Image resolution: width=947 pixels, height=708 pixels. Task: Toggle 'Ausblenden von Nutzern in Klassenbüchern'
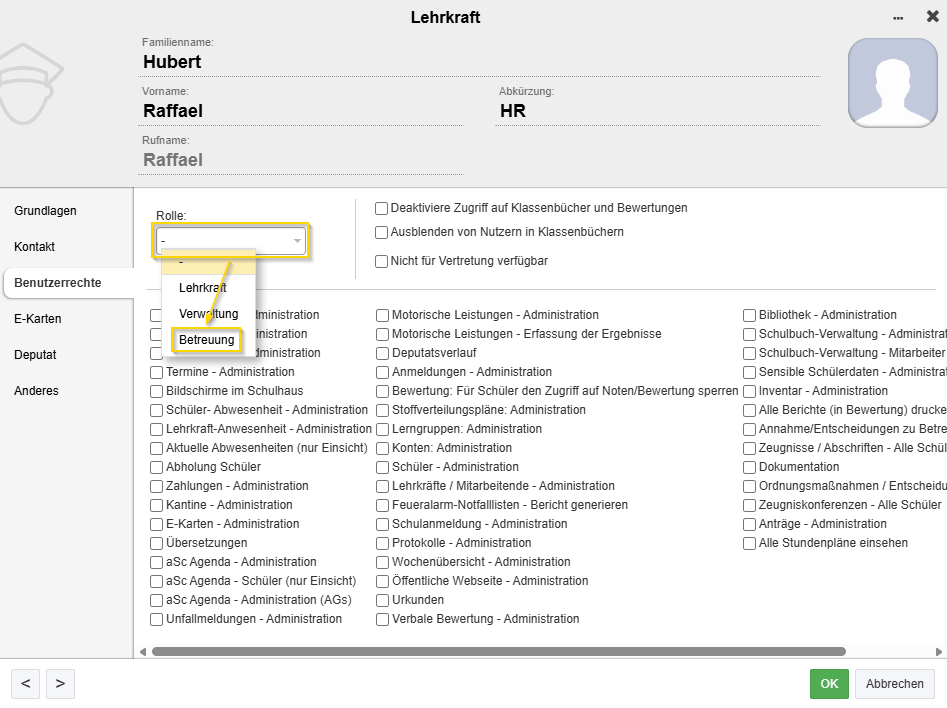(382, 233)
